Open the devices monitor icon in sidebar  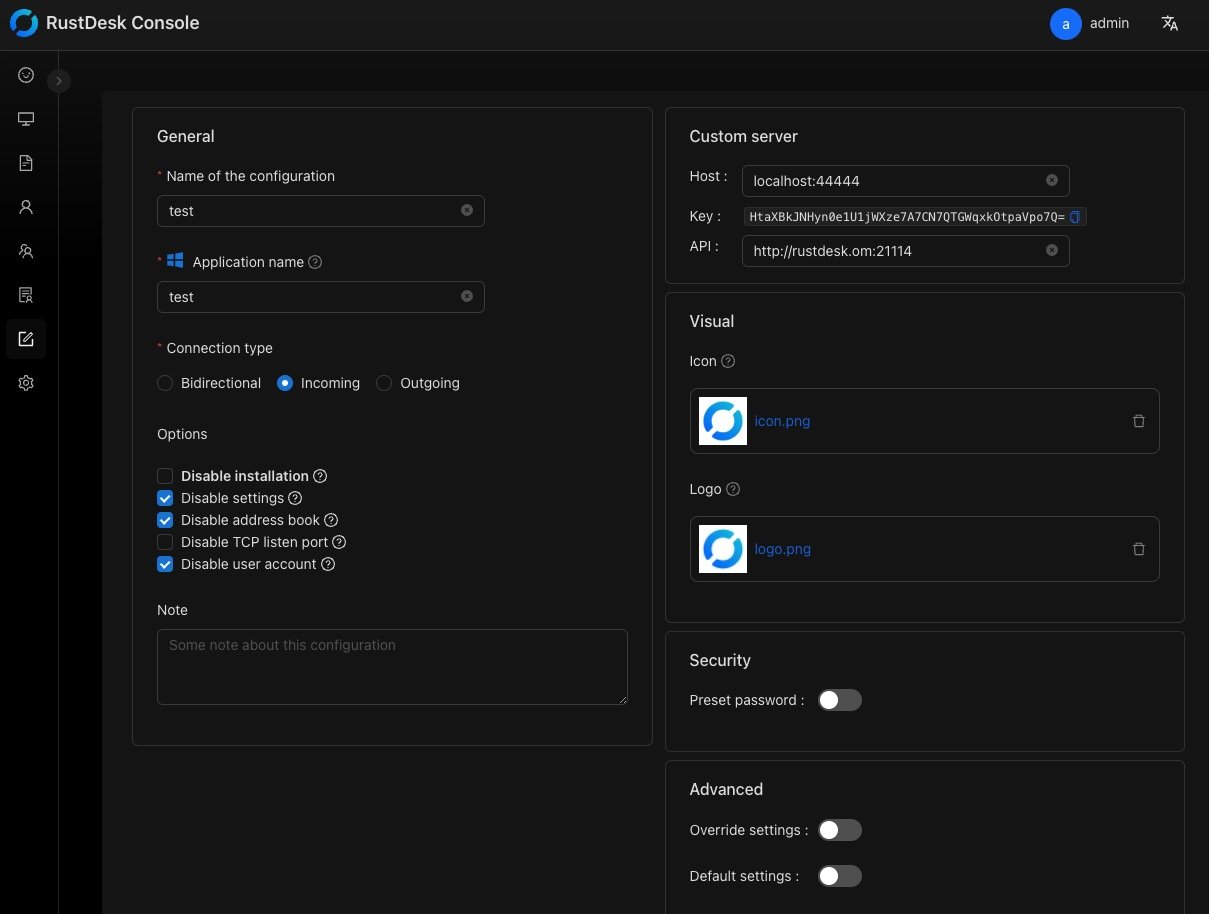tap(26, 119)
